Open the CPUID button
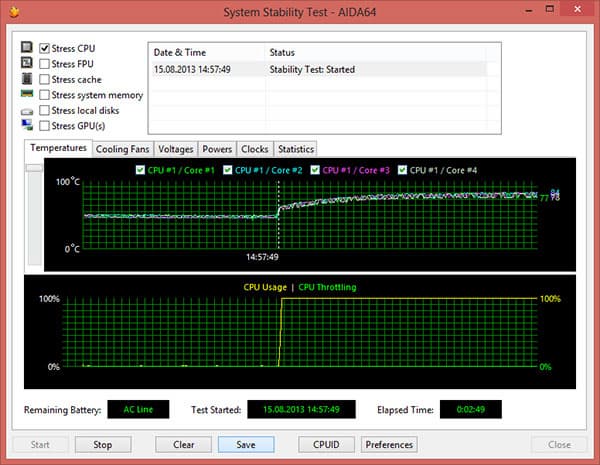 click(326, 444)
